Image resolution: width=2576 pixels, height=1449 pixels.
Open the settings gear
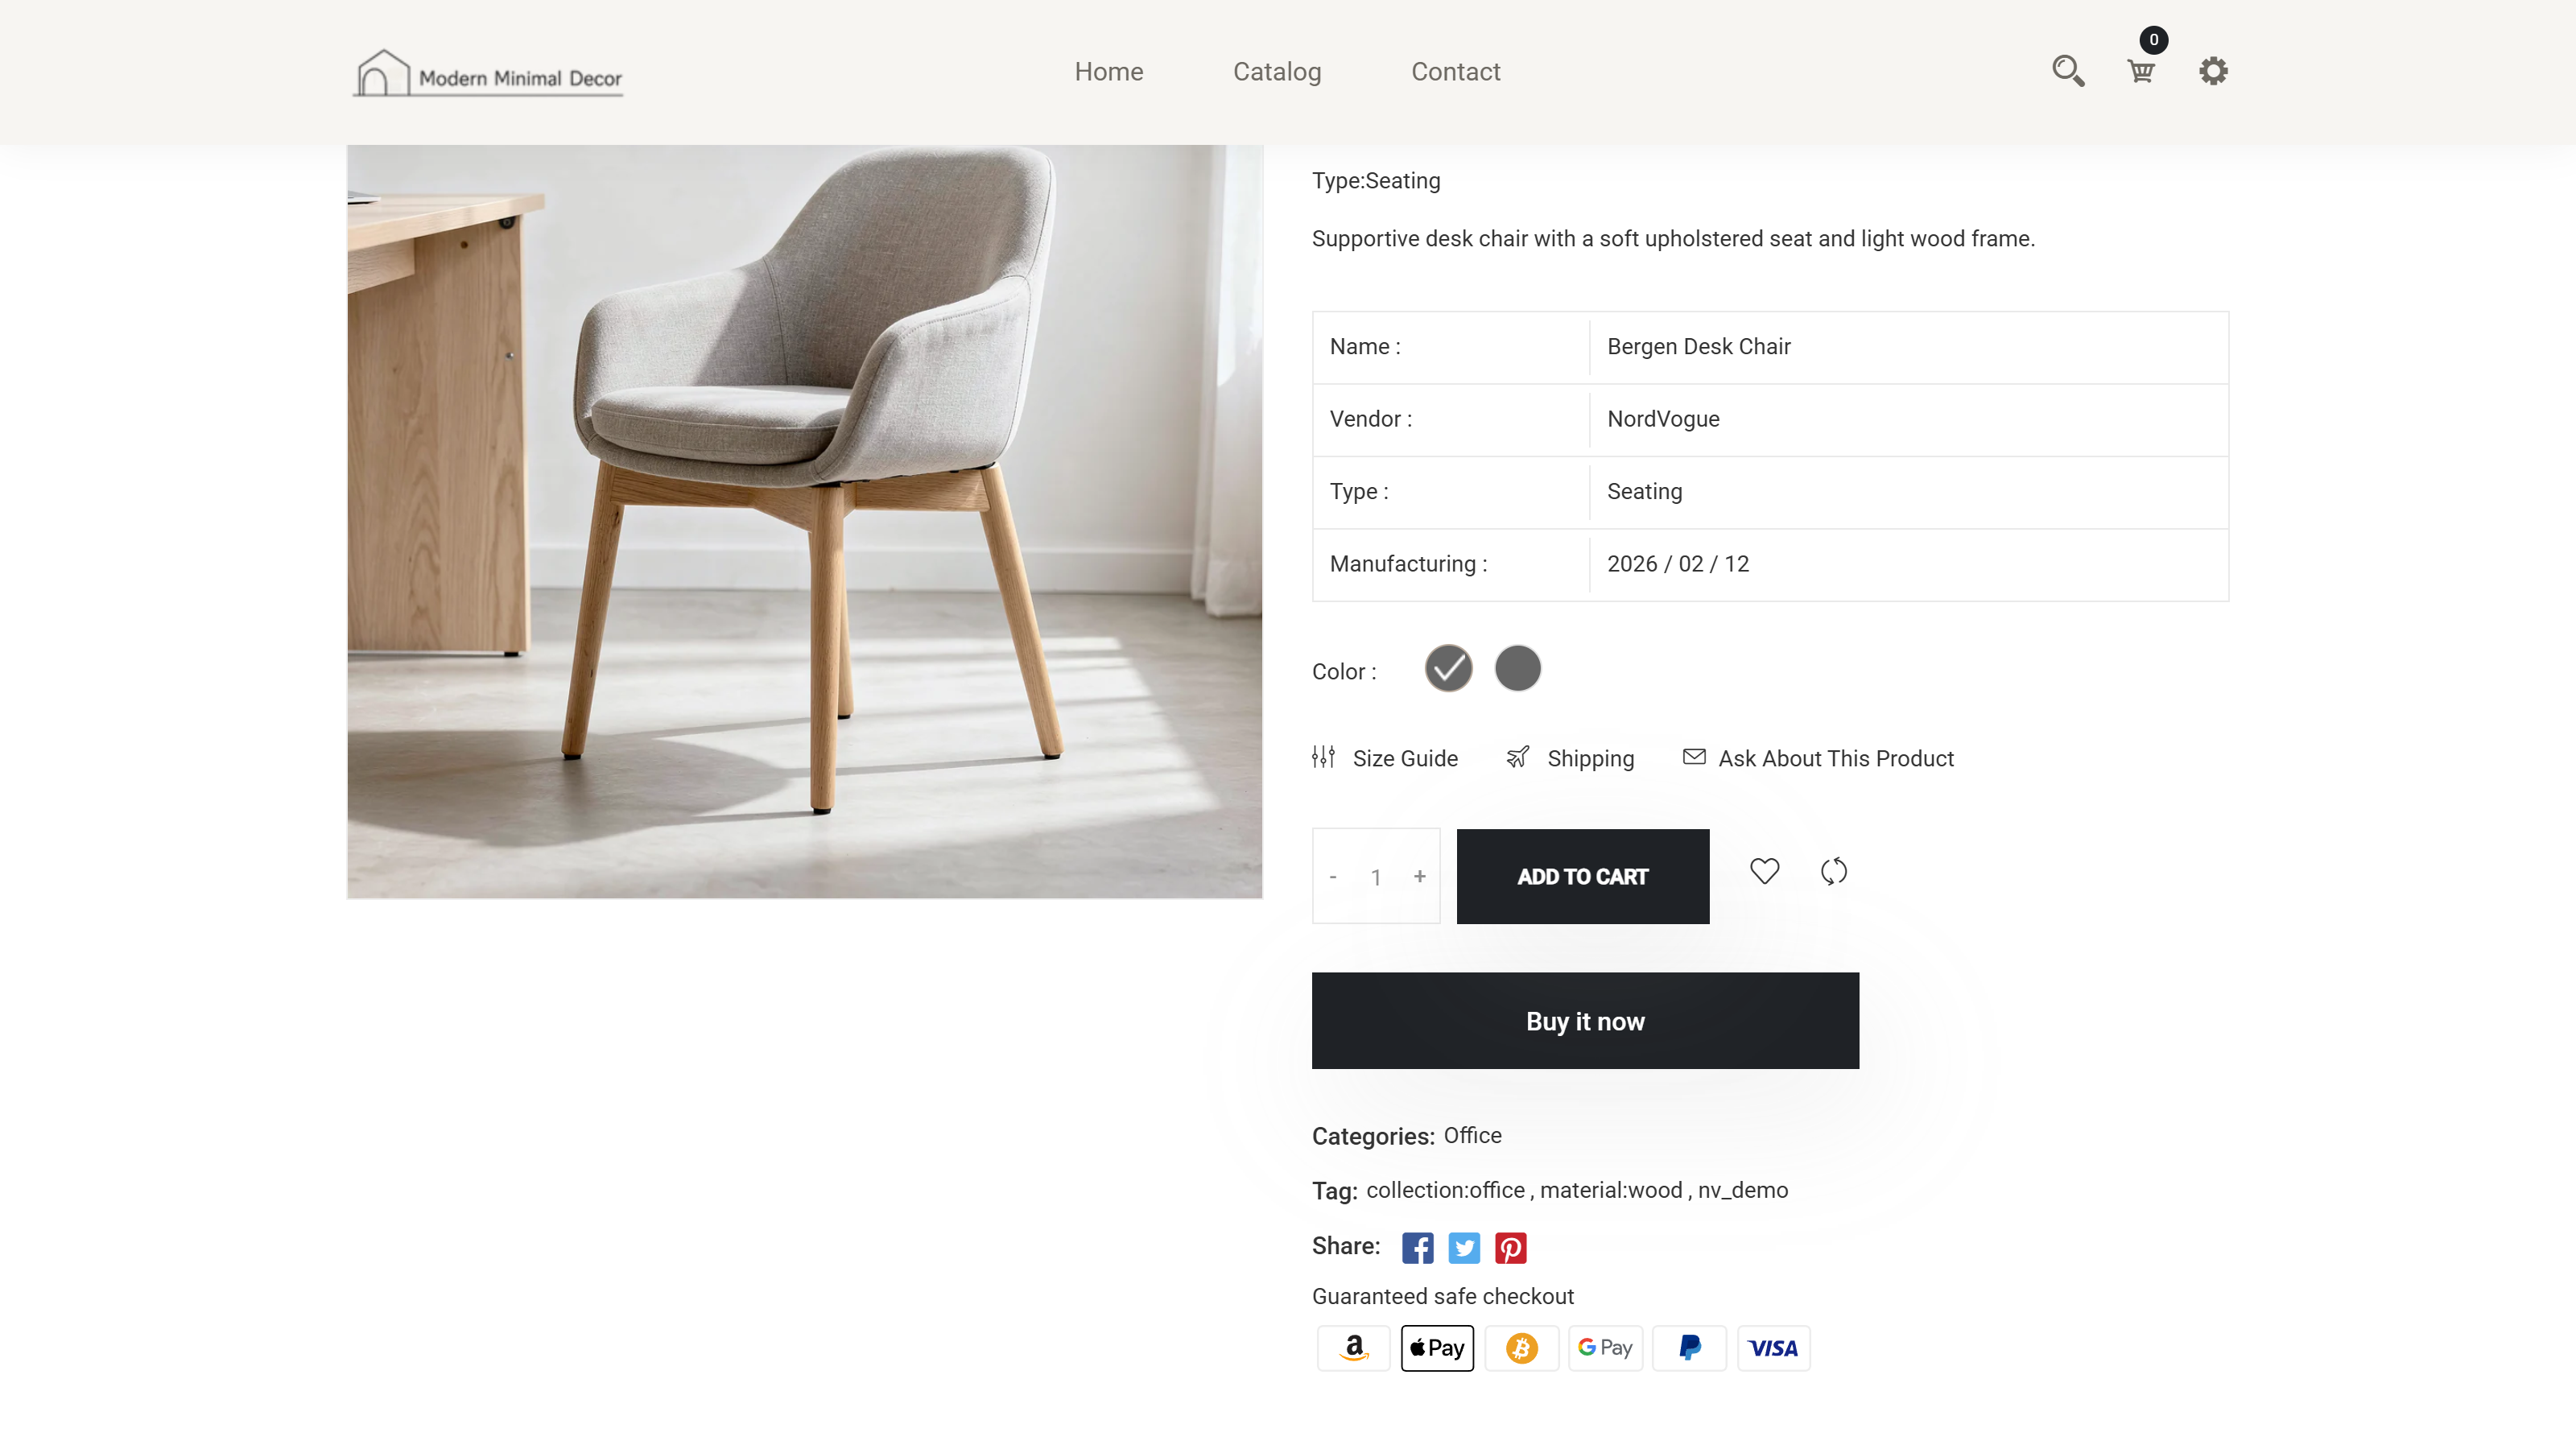[2213, 71]
